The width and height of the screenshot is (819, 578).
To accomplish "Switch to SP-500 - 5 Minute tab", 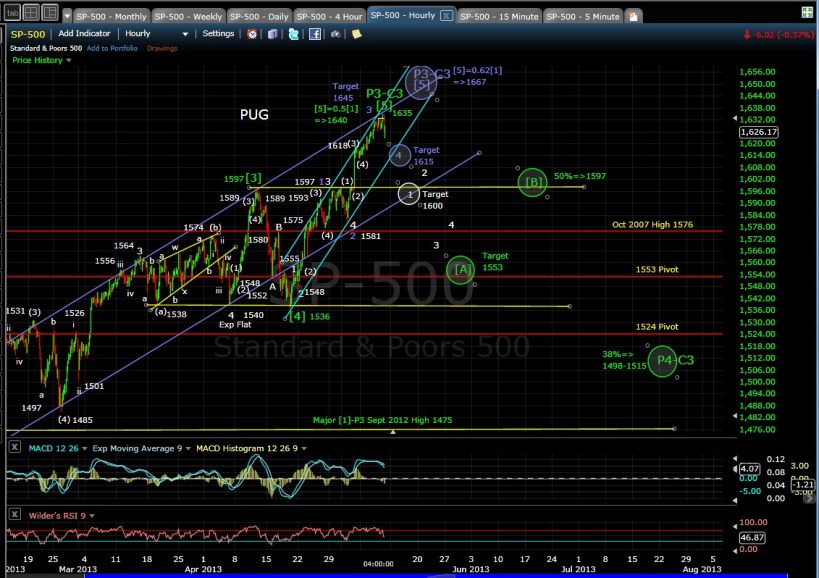I will tap(583, 16).
